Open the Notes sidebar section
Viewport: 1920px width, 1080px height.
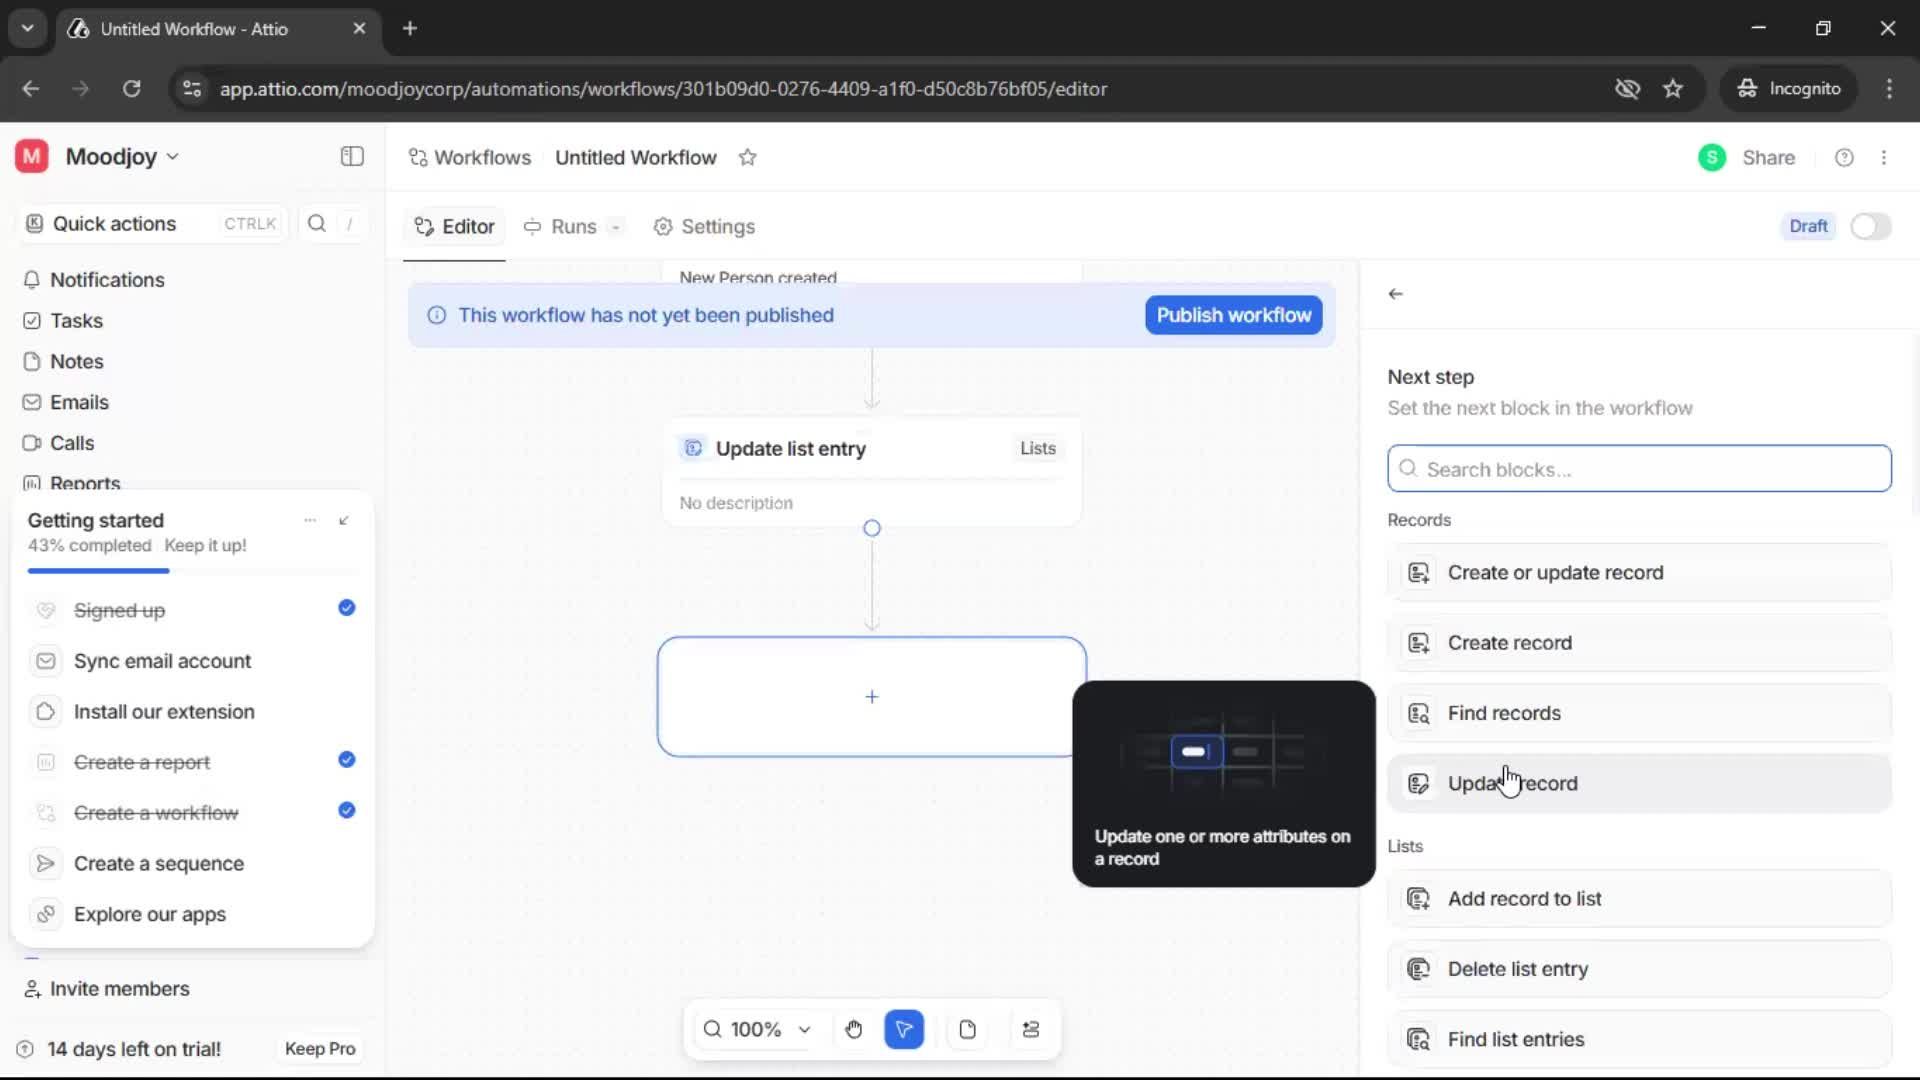click(x=75, y=361)
